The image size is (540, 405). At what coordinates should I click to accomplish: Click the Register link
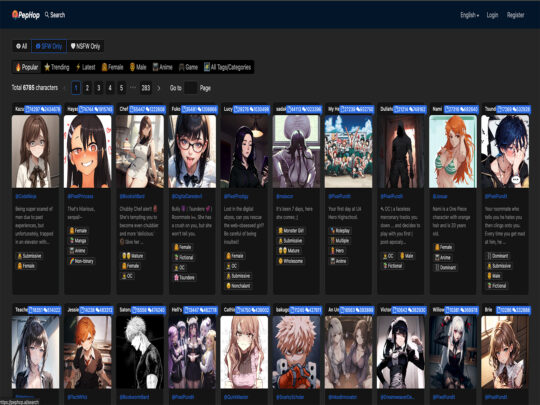pos(515,15)
